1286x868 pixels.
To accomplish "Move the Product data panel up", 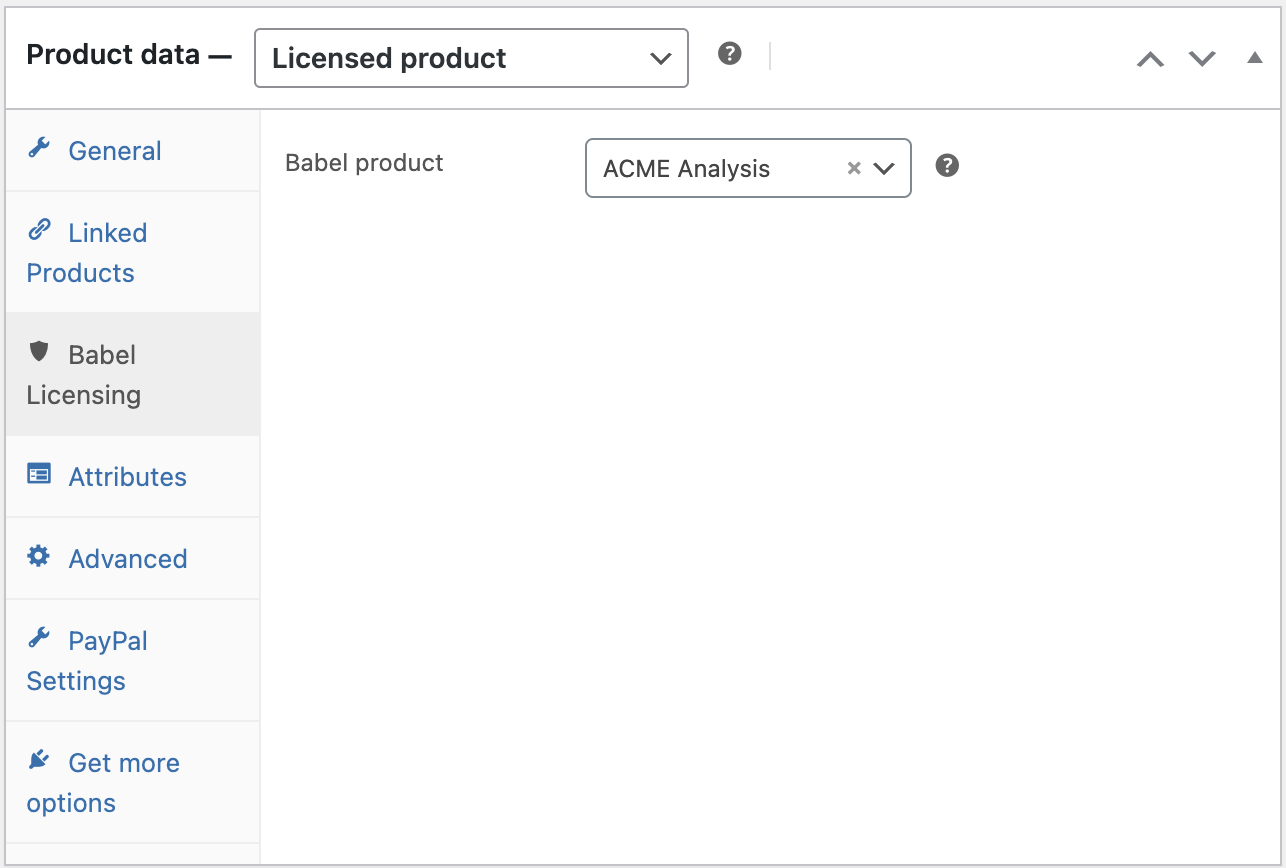I will point(1150,59).
